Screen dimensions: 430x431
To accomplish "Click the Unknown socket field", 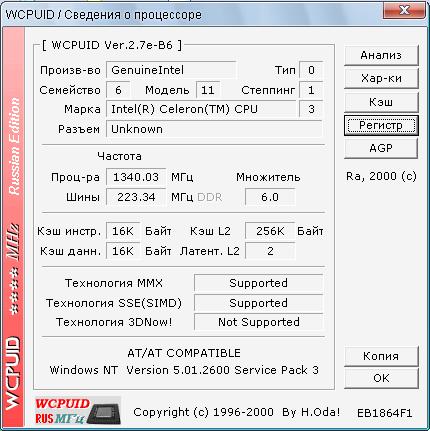I will tap(214, 129).
